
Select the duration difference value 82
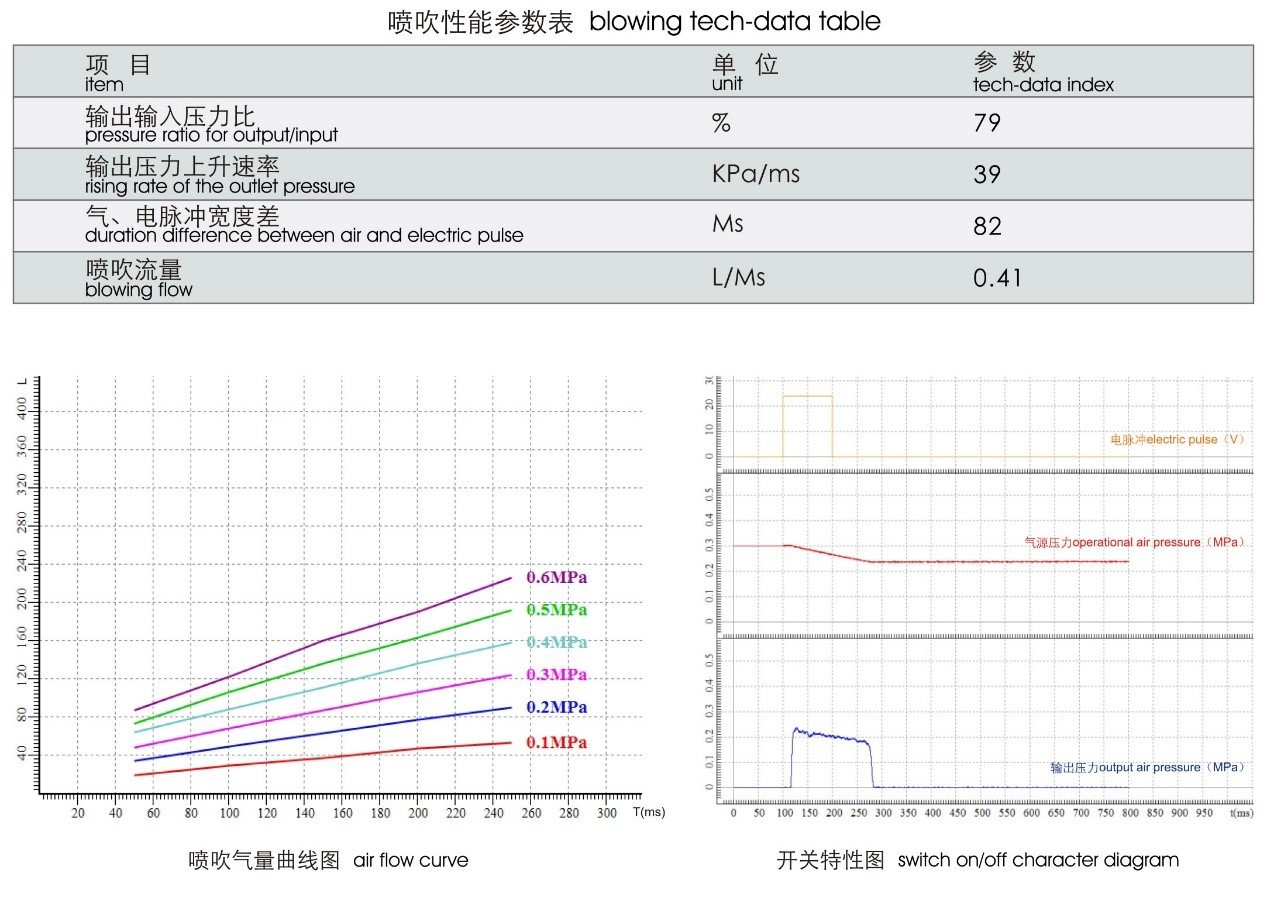[986, 226]
